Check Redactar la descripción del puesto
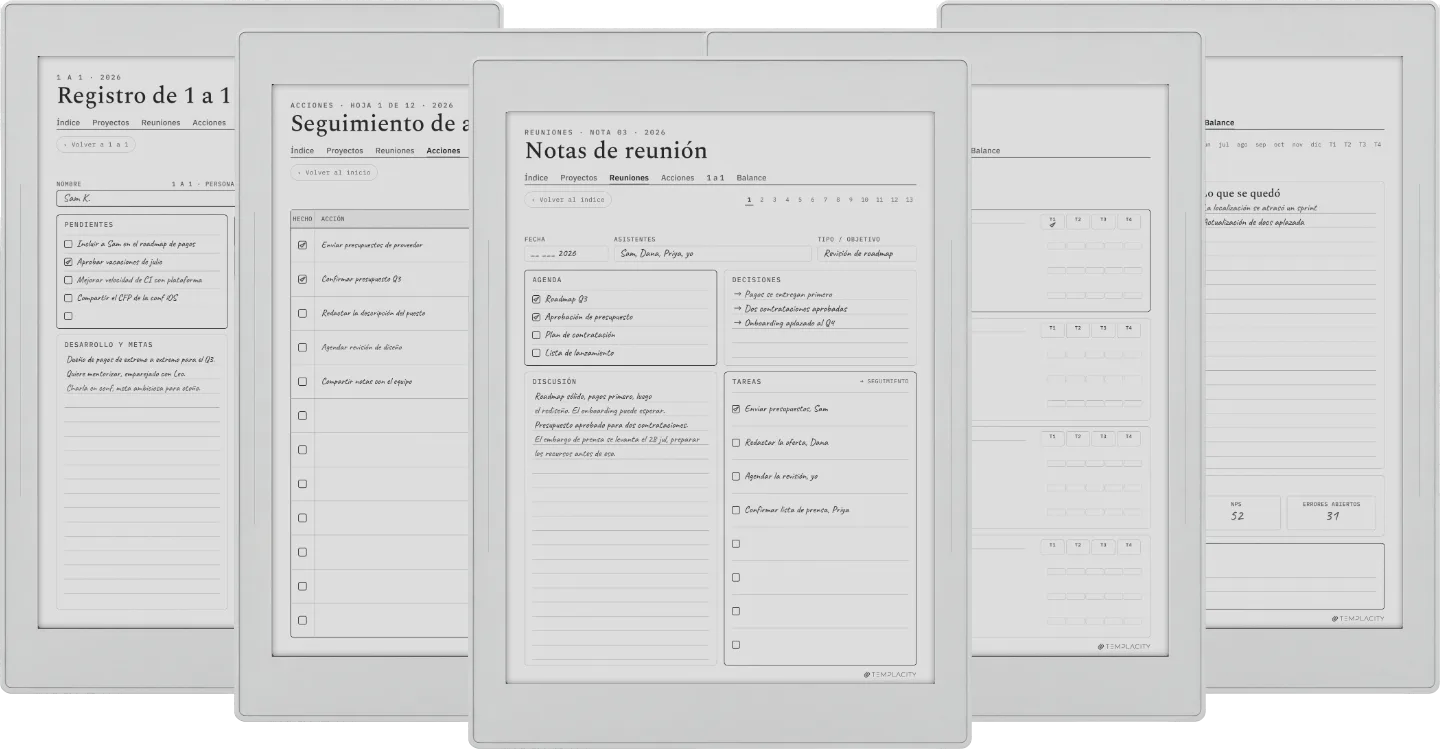The width and height of the screenshot is (1440, 750). click(302, 313)
